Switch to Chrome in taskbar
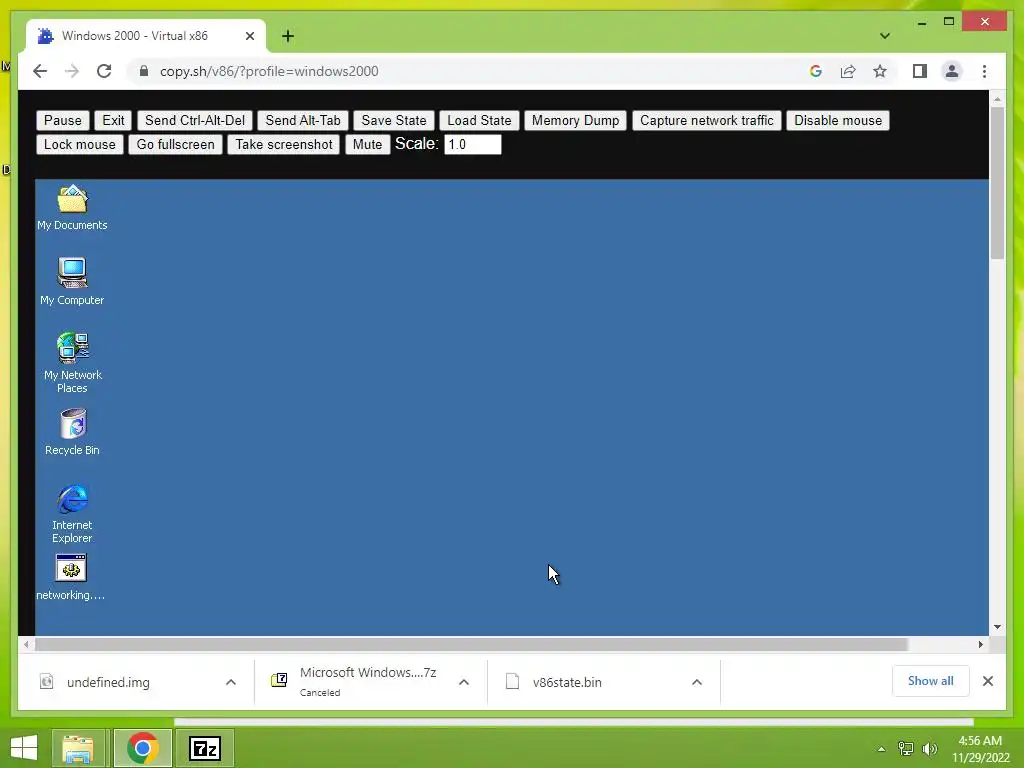 [142, 748]
